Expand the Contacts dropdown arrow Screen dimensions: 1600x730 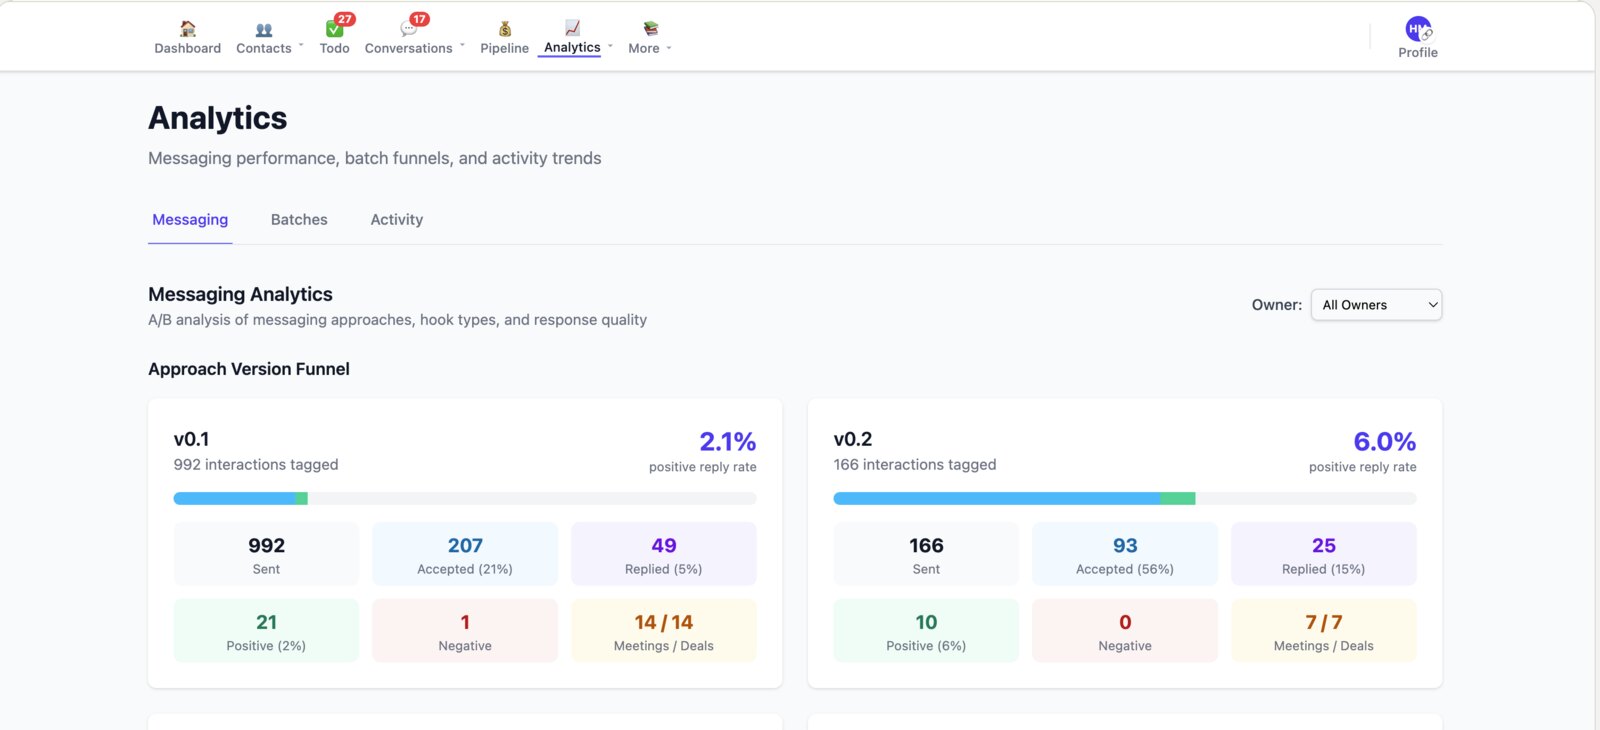coord(301,45)
